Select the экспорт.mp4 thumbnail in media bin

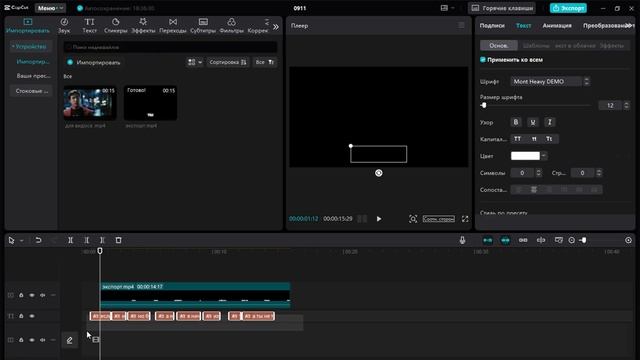pyautogui.click(x=150, y=103)
